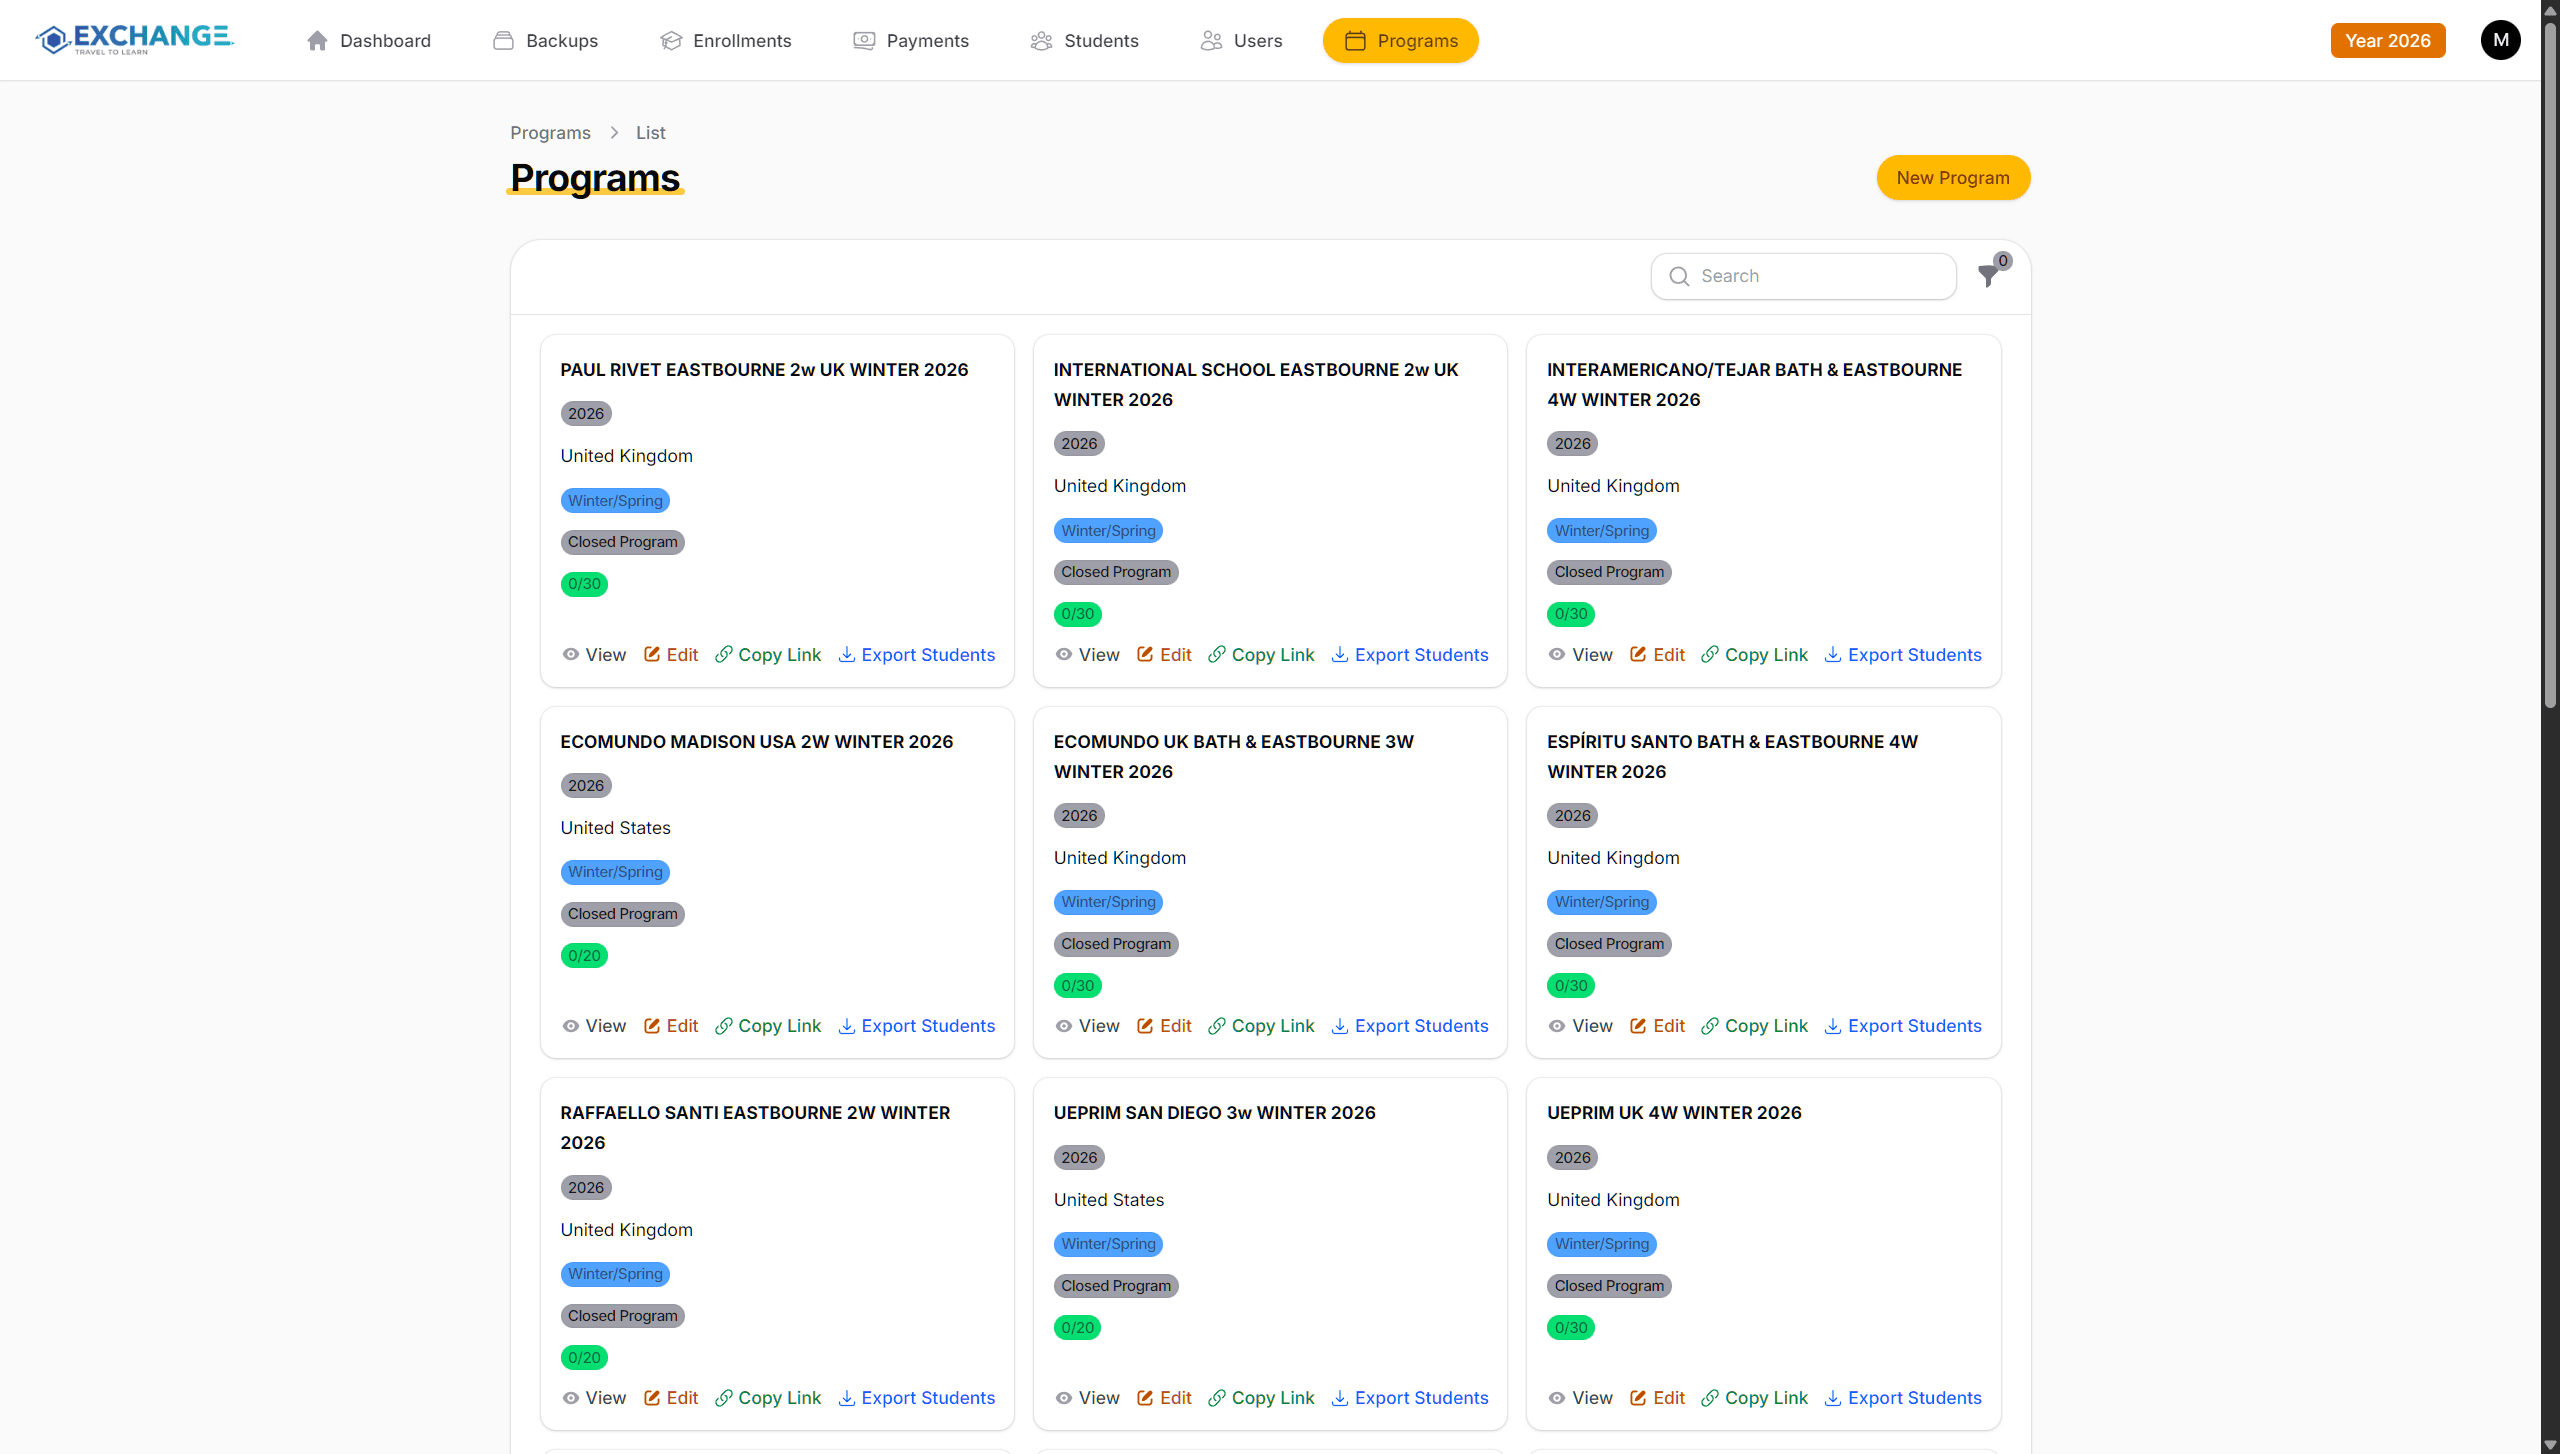Viewport: 2560px width, 1454px height.
Task: Click View eye icon on Raffaello Santi card
Action: [x=570, y=1398]
